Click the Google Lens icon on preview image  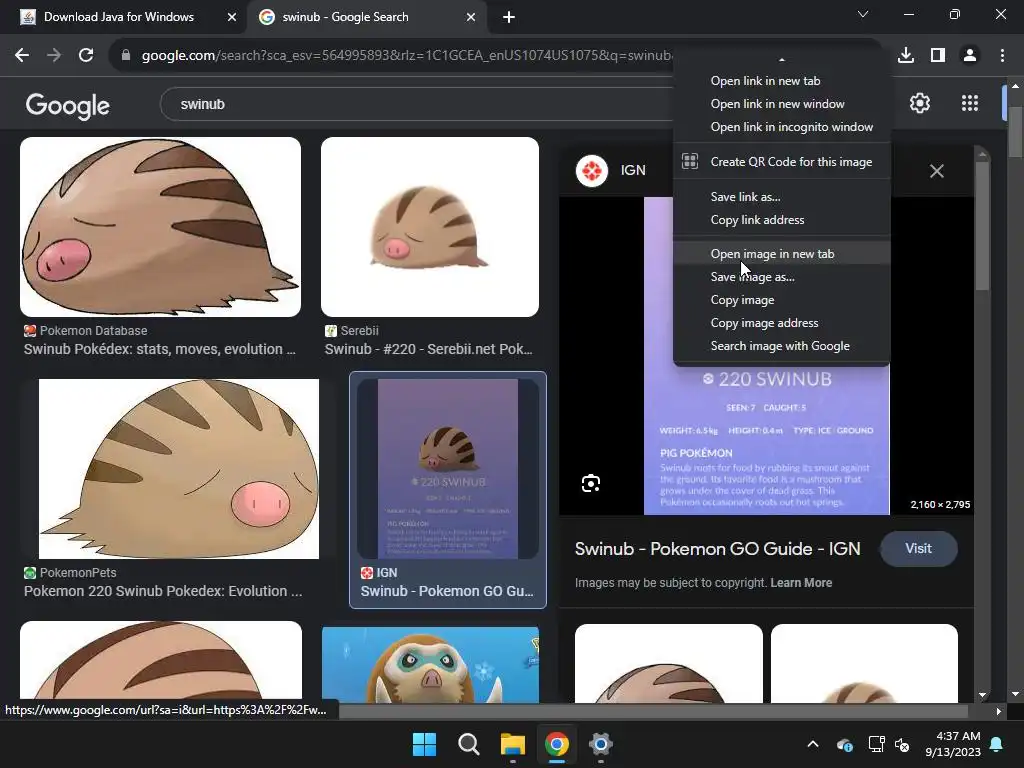(x=591, y=483)
